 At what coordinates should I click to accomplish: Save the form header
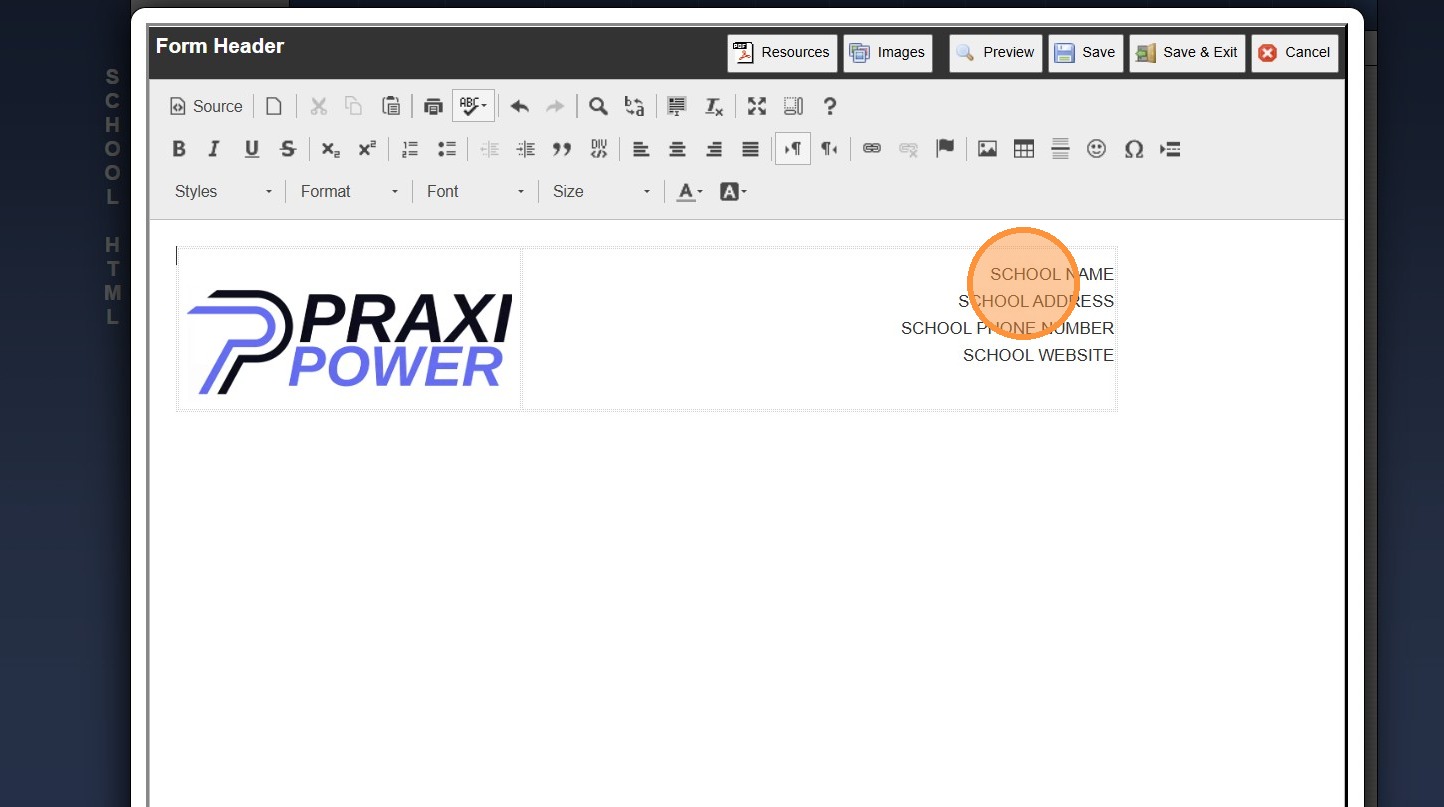pyautogui.click(x=1086, y=53)
